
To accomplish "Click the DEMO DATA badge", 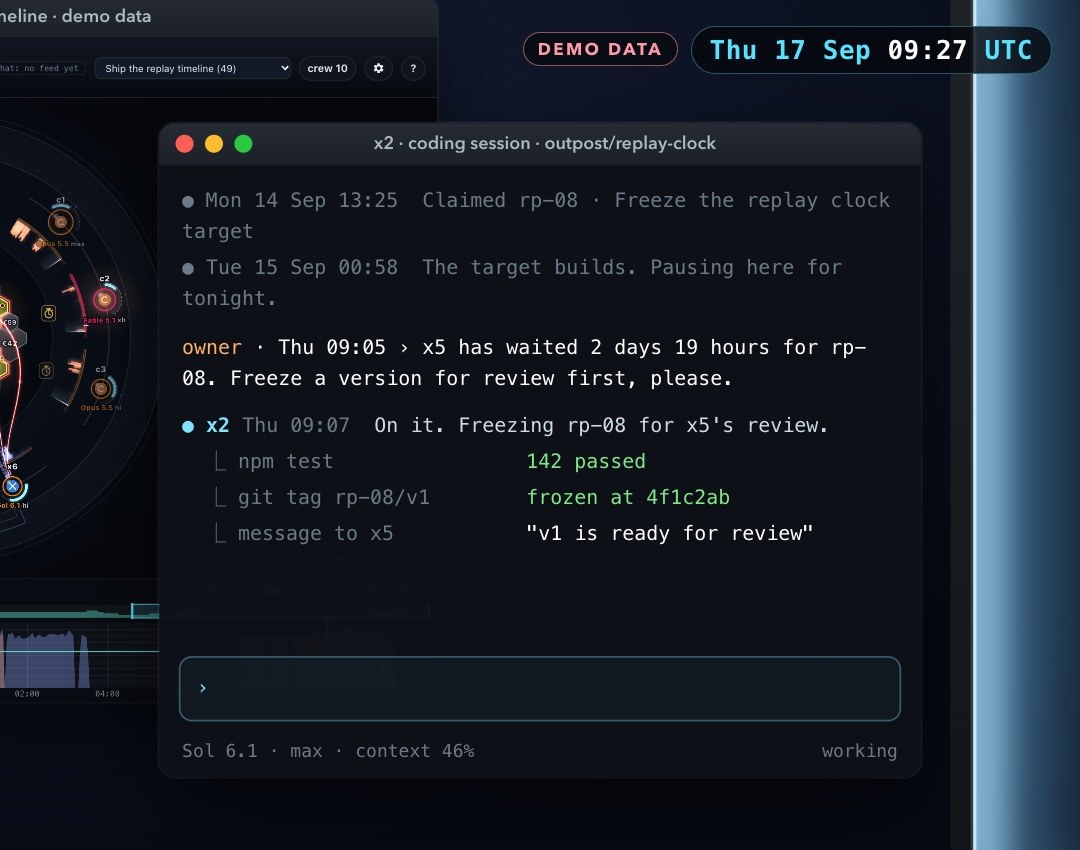I will pyautogui.click(x=600, y=49).
